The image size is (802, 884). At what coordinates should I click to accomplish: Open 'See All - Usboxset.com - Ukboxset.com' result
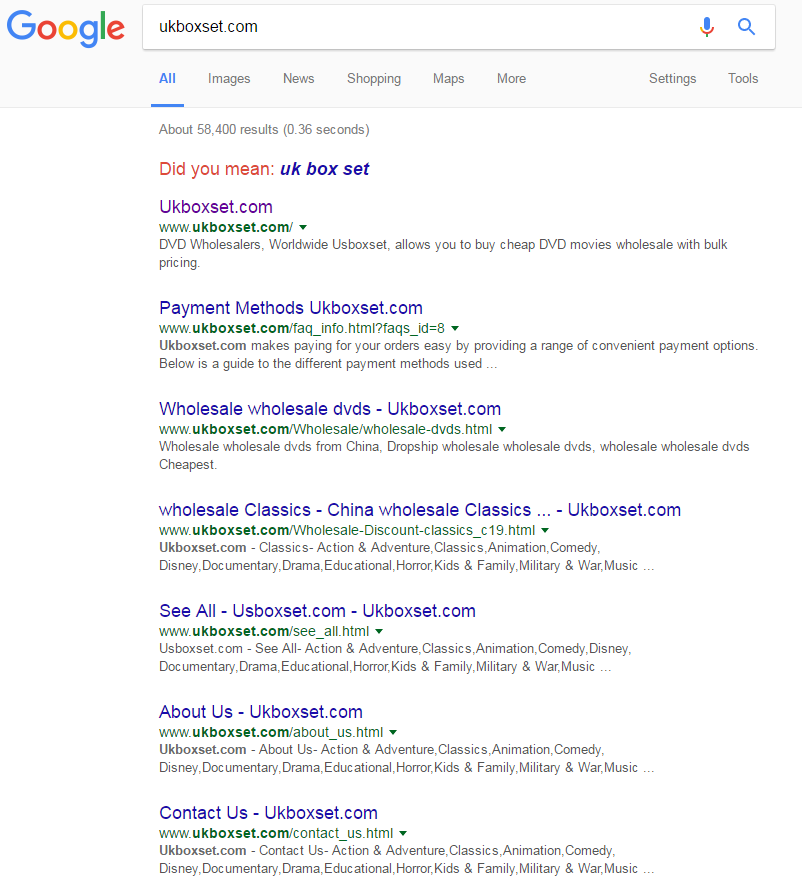tap(317, 611)
